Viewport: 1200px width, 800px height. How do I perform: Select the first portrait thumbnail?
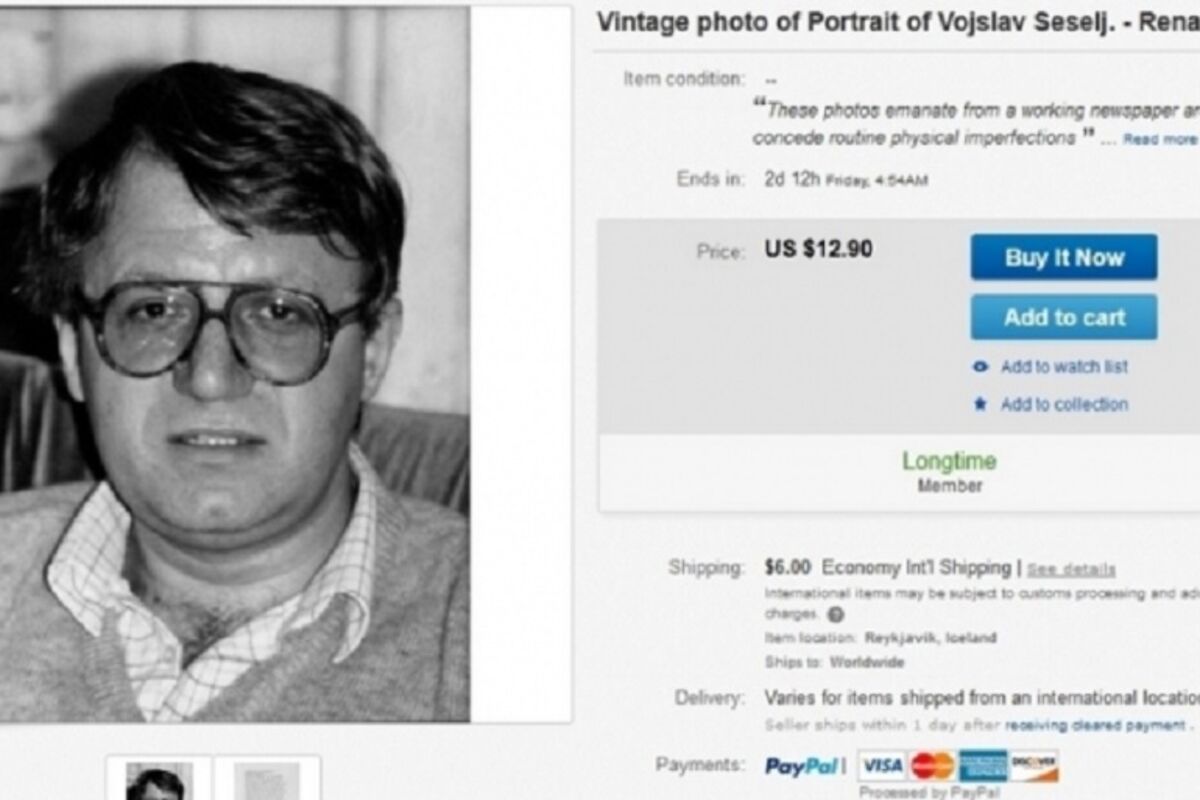(158, 780)
